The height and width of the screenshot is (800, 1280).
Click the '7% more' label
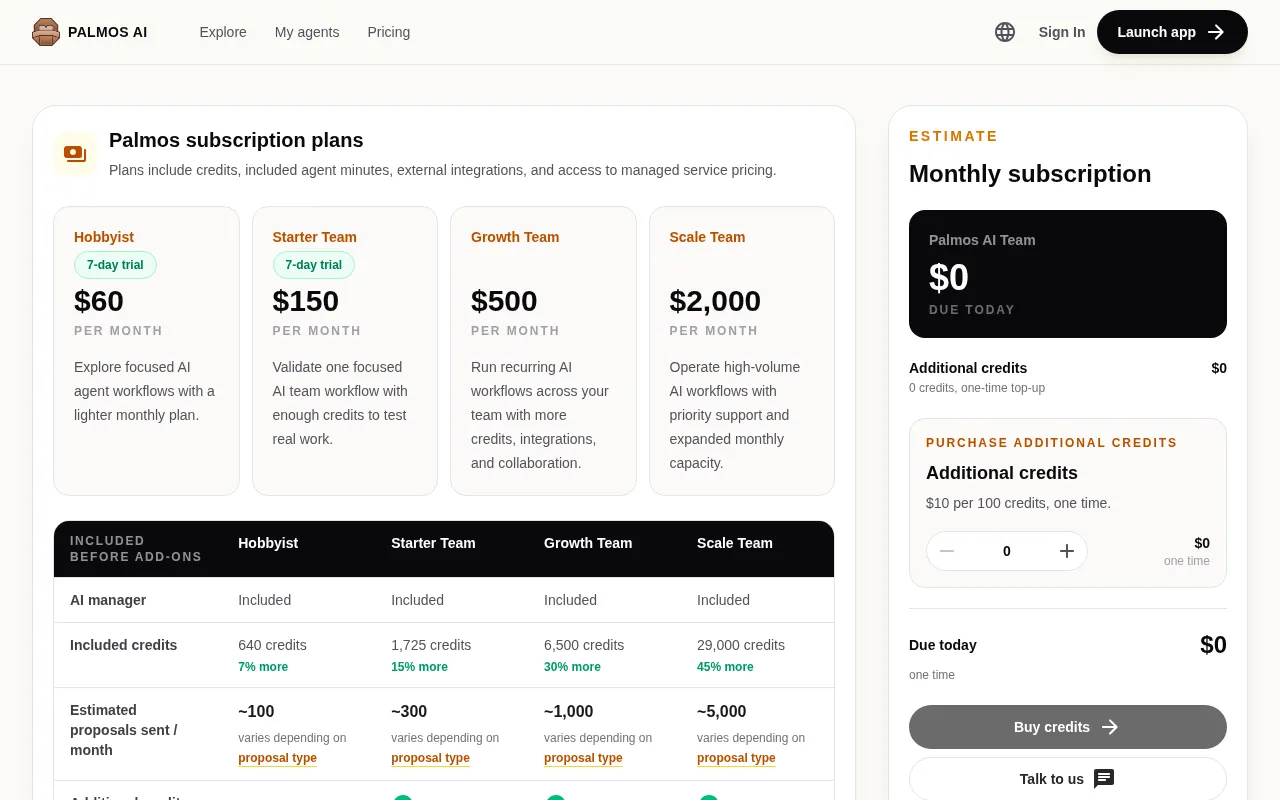pyautogui.click(x=263, y=667)
